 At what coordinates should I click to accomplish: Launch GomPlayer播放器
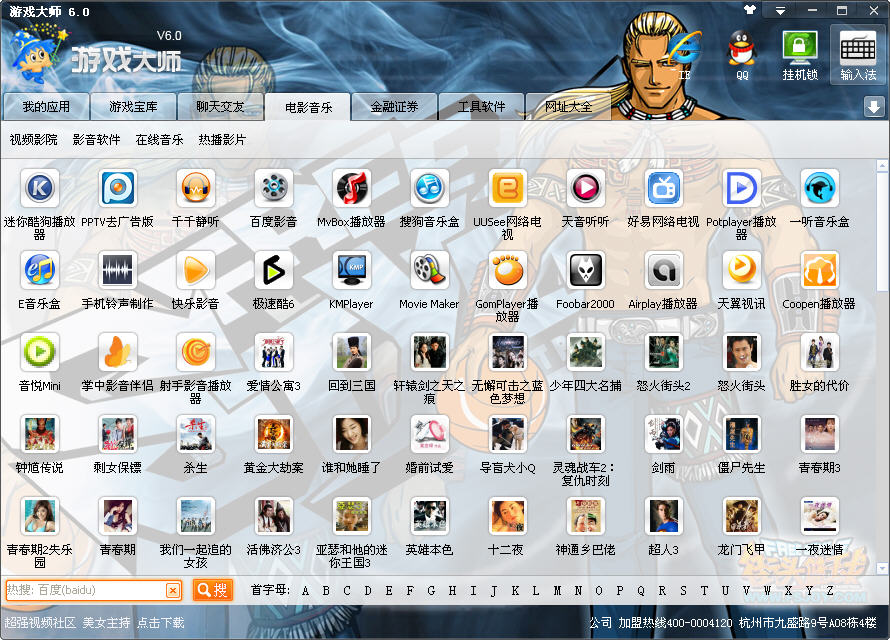pos(507,270)
